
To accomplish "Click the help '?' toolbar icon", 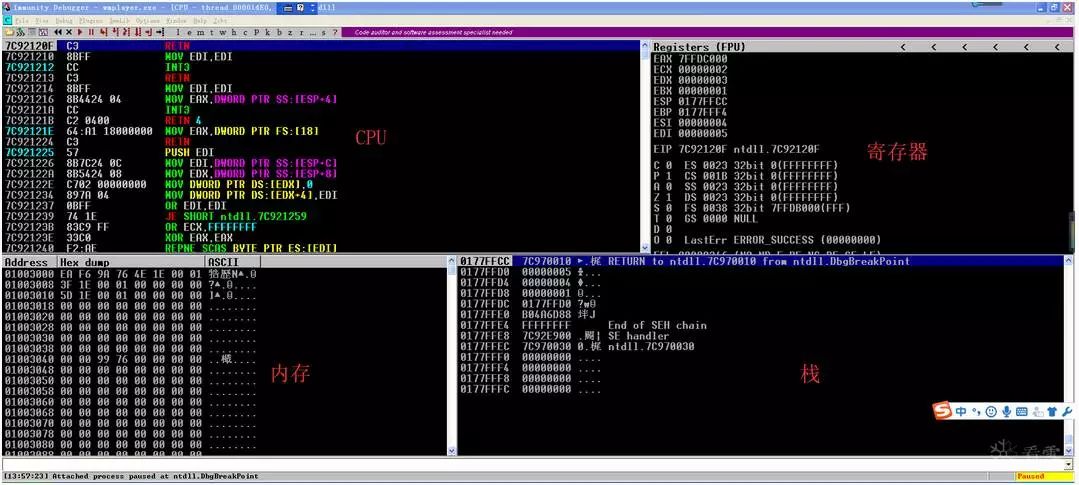I will pos(334,32).
